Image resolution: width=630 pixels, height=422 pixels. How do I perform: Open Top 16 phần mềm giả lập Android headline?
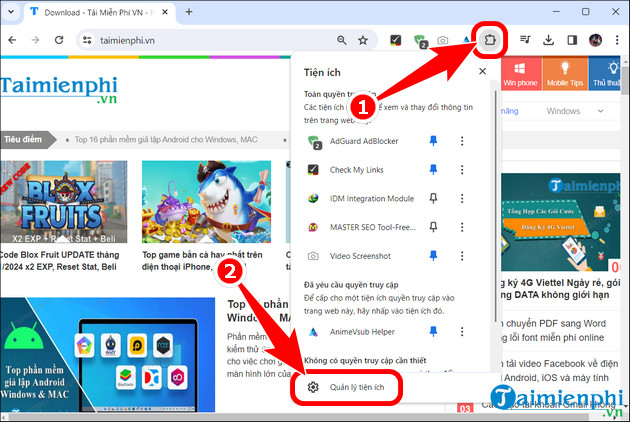[166, 140]
